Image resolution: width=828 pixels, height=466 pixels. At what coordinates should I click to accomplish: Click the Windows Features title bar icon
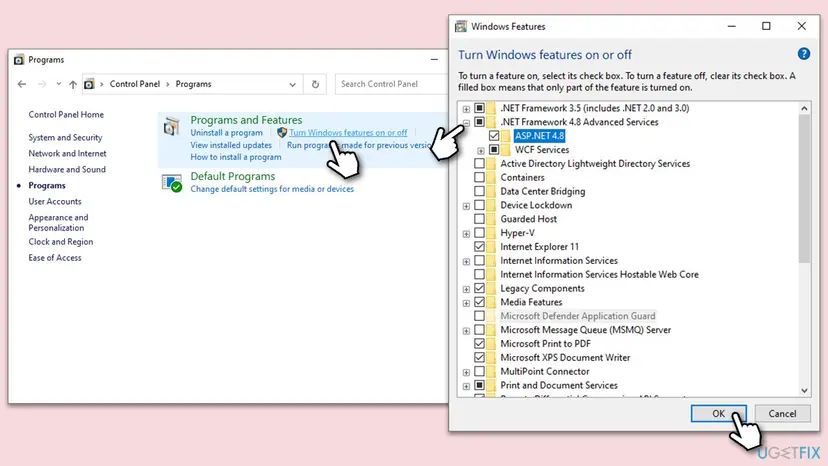tap(461, 26)
